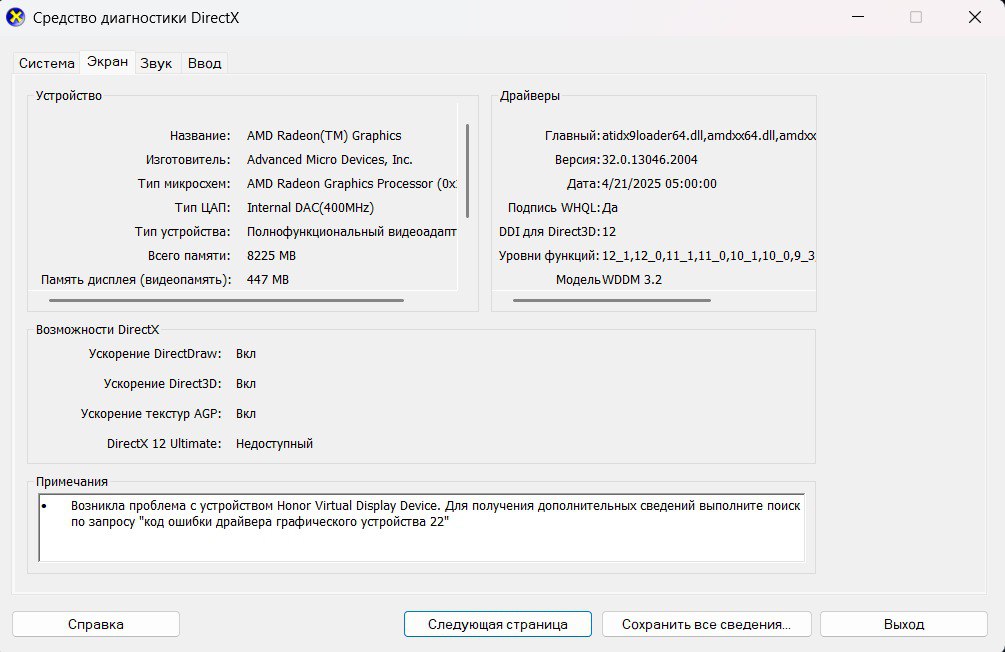Click the Название label
The width and height of the screenshot is (1005, 652).
[x=200, y=135]
